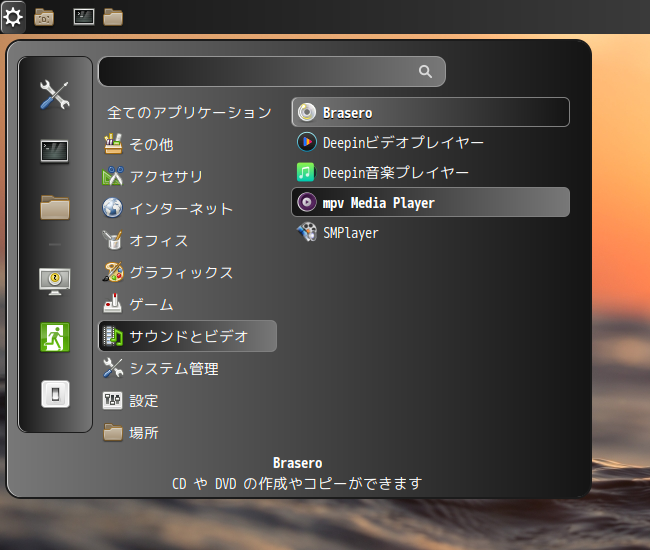Open the 設定 category
Viewport: 650px width, 550px height.
(x=187, y=400)
